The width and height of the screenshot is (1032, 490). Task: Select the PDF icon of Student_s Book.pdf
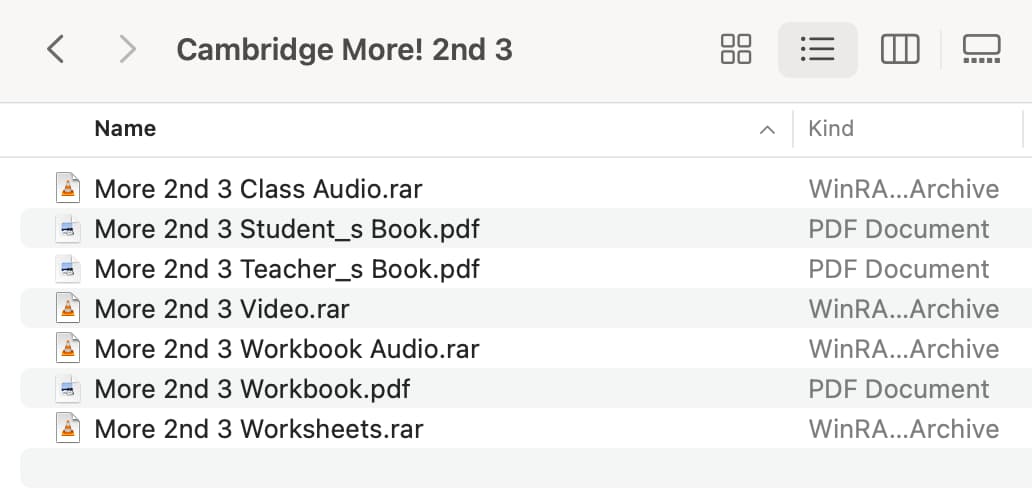pos(68,229)
